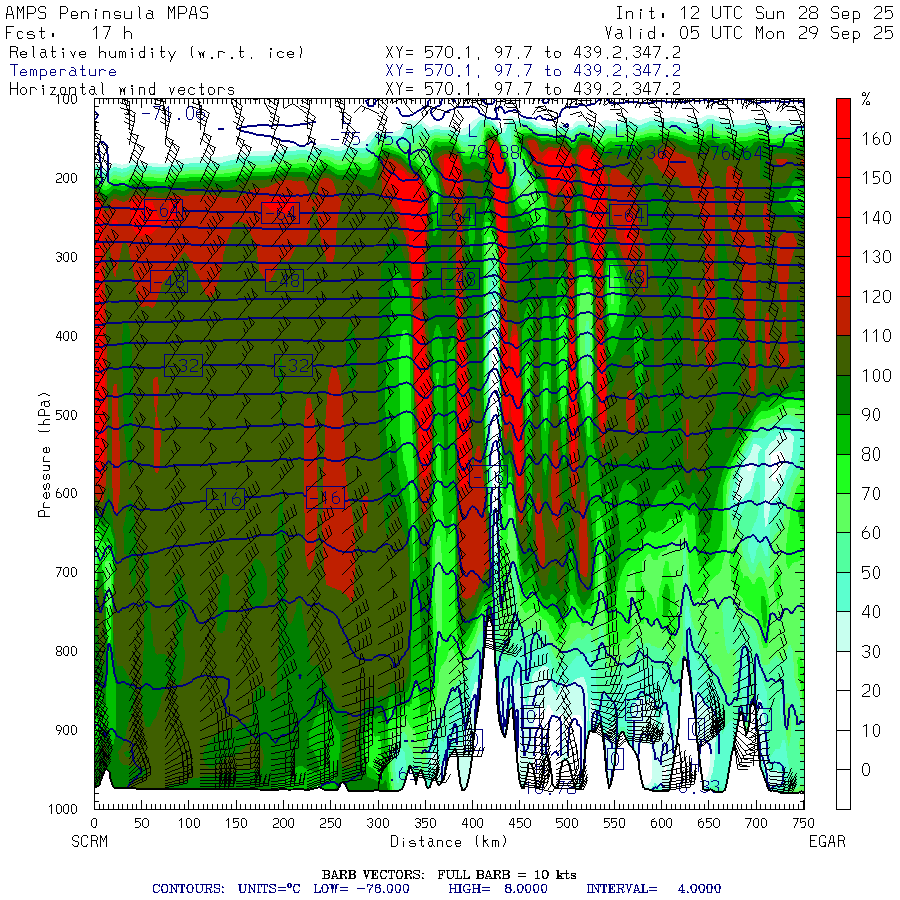Click the 160 label on colorbar

coord(876,139)
